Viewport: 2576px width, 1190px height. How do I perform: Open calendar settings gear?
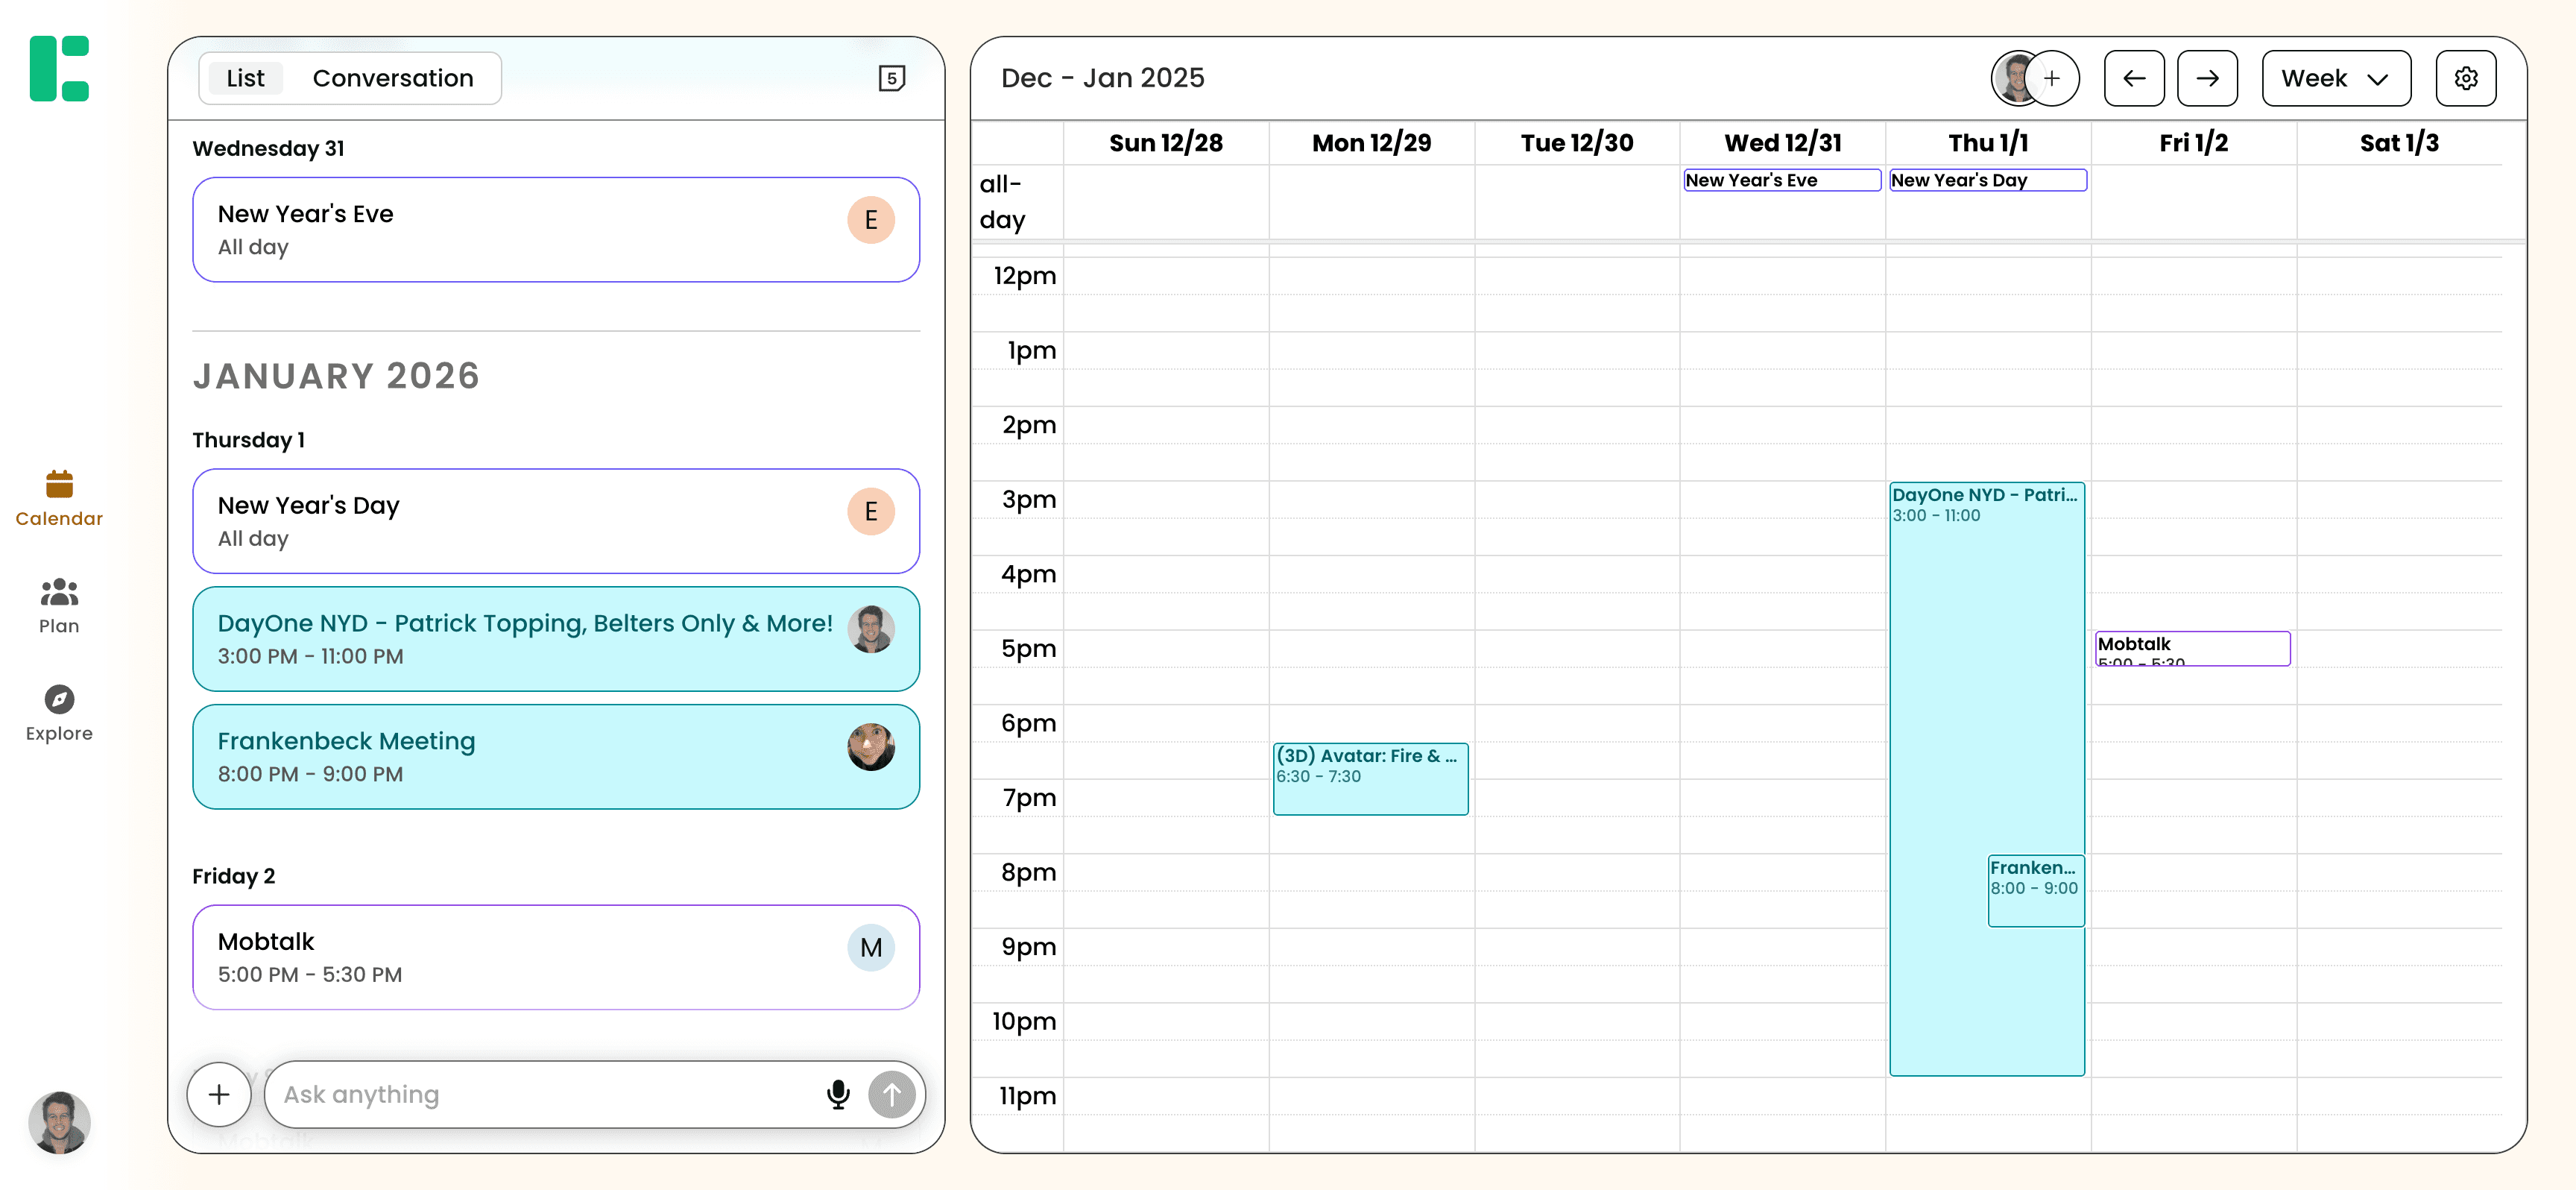[x=2465, y=78]
